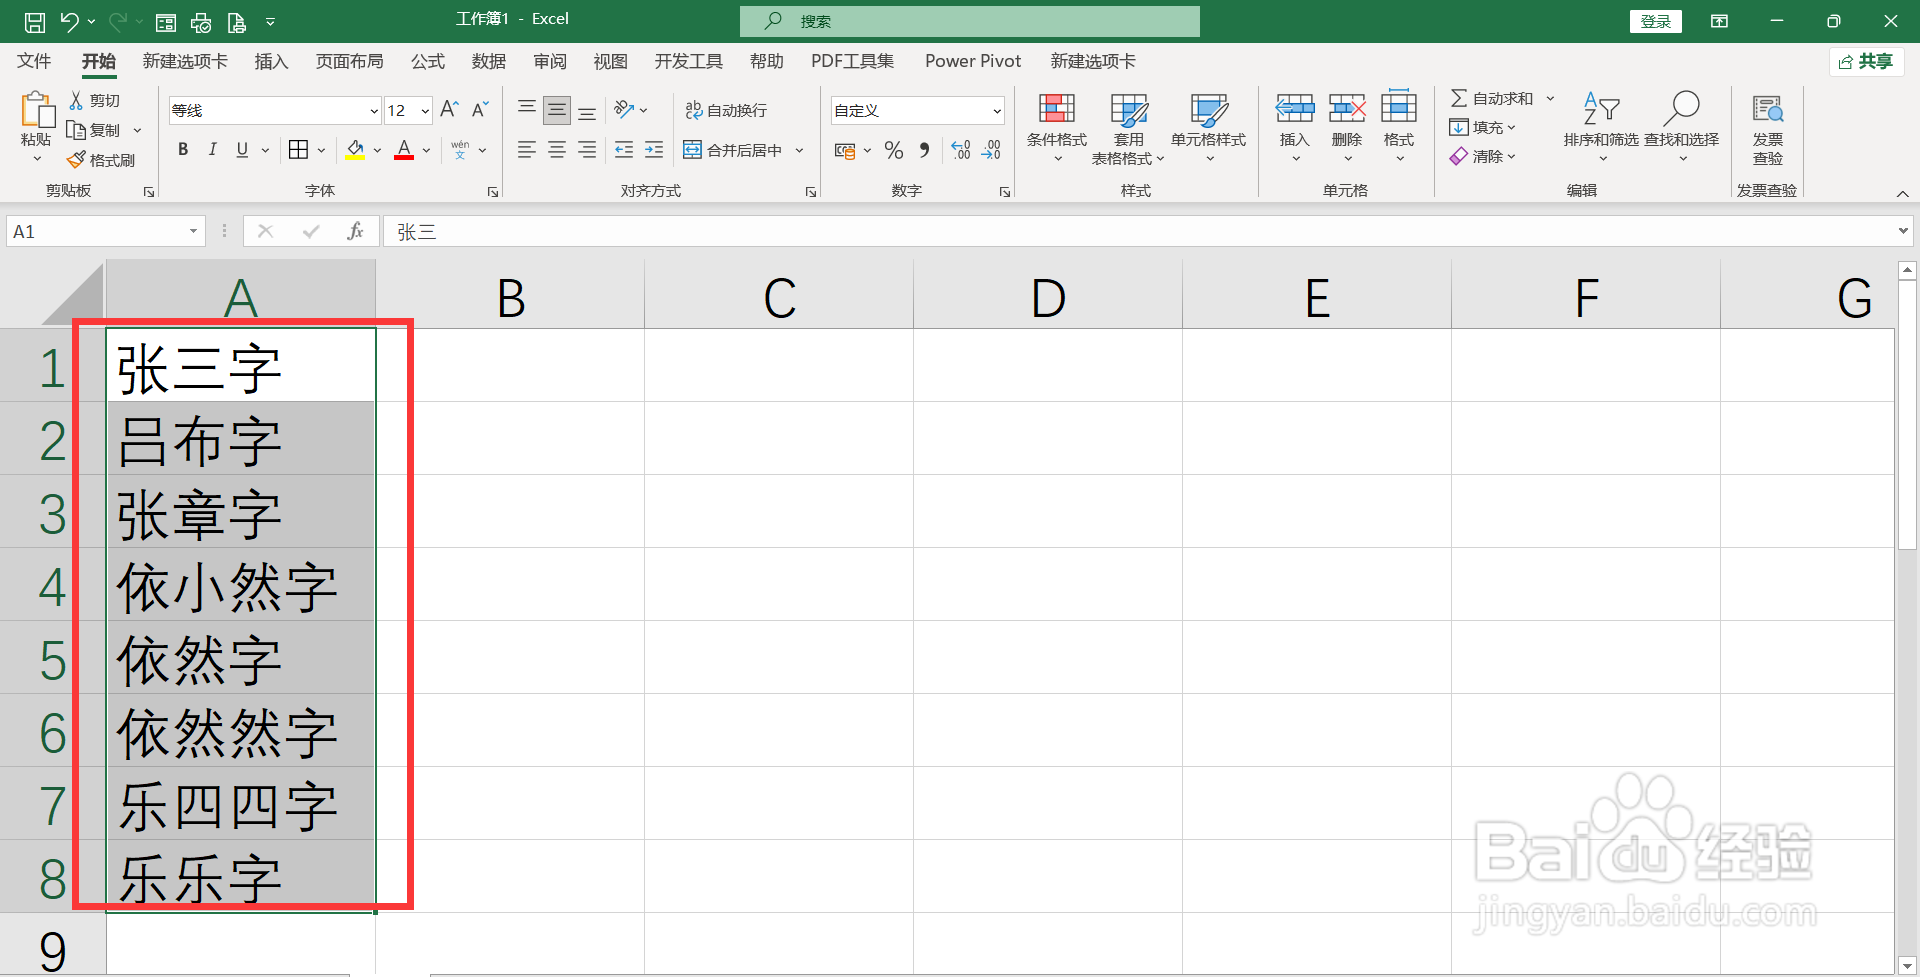Click the Format Painter brush icon

point(76,160)
